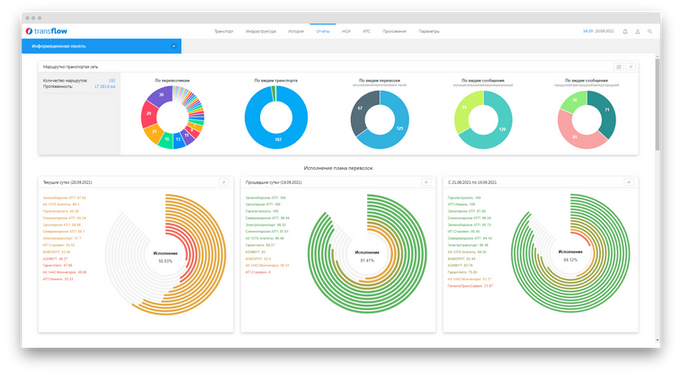Click the search magnifier icon

coord(650,31)
